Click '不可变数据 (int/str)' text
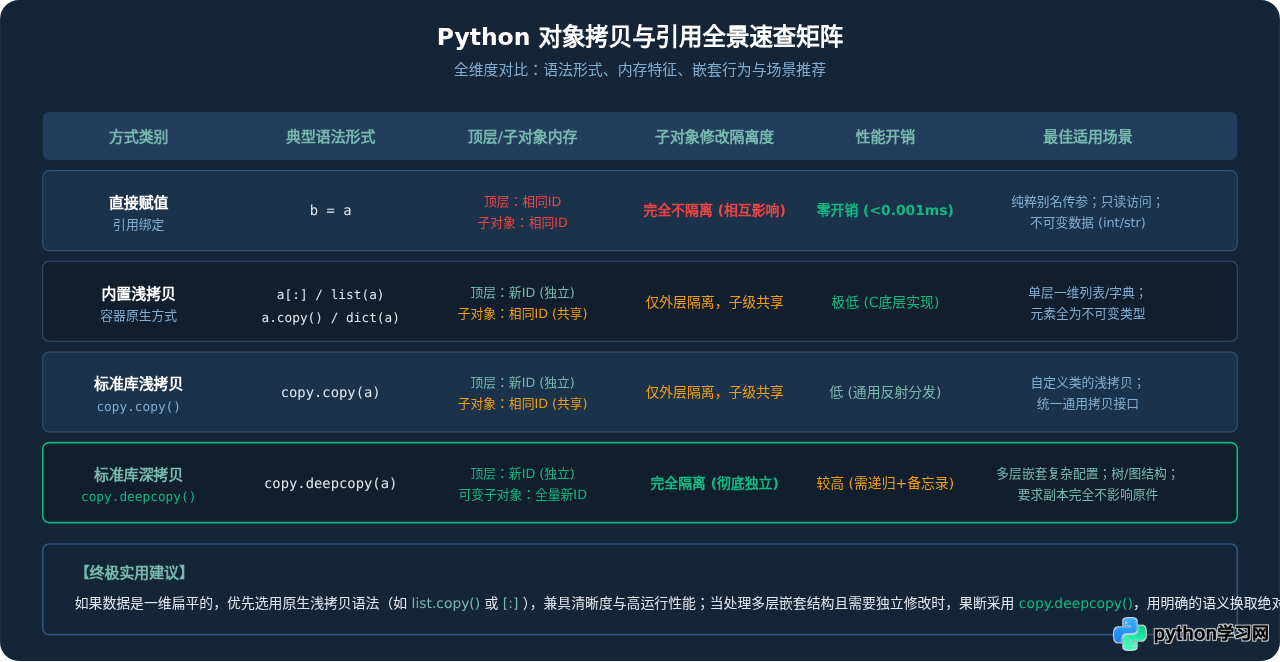Screen dimensions: 1280x662 coord(1088,223)
